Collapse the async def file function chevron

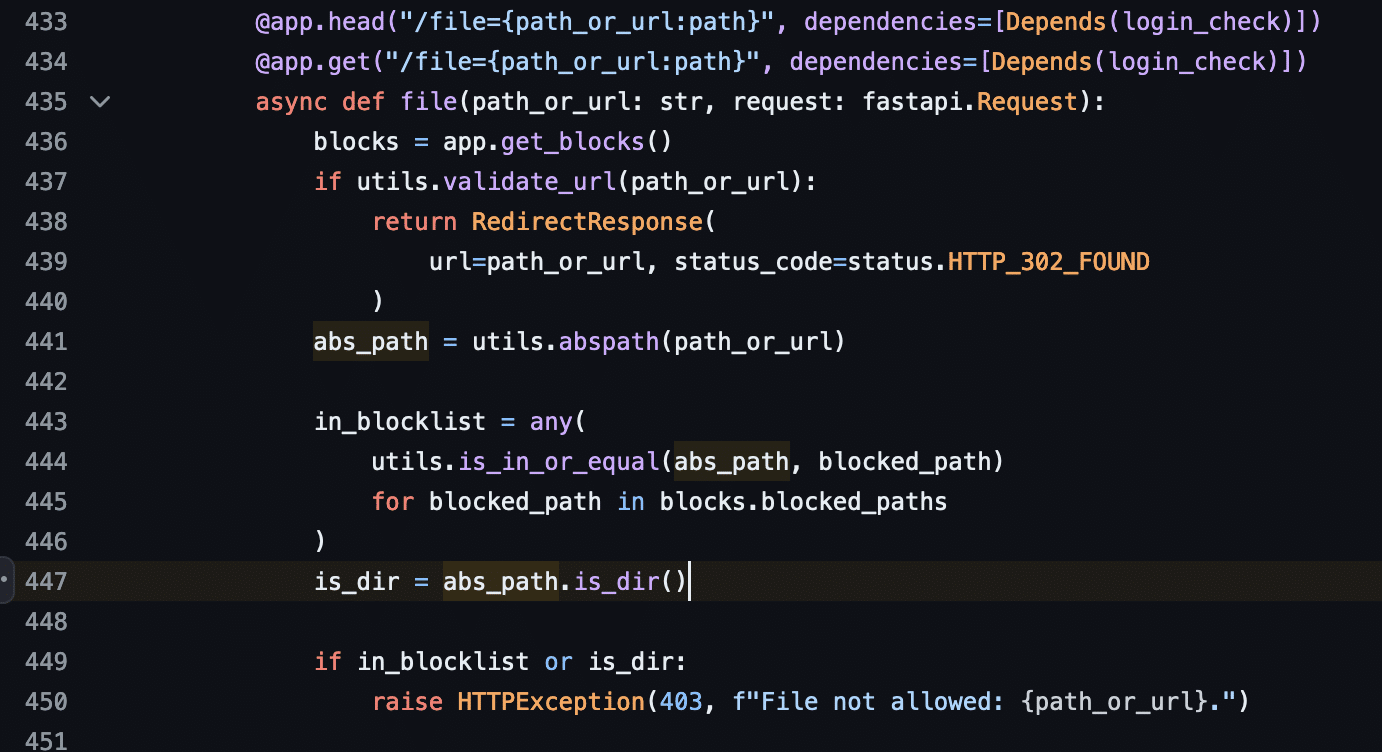click(100, 101)
